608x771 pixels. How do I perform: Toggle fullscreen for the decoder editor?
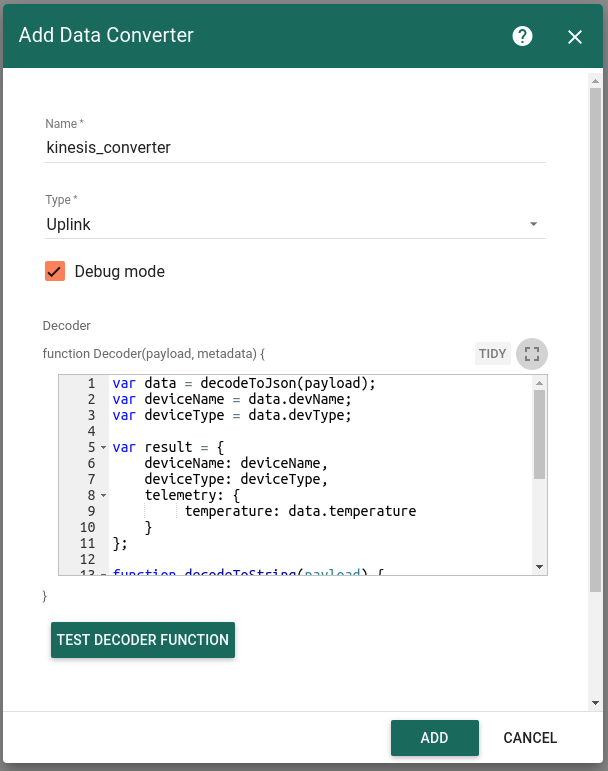tap(532, 354)
